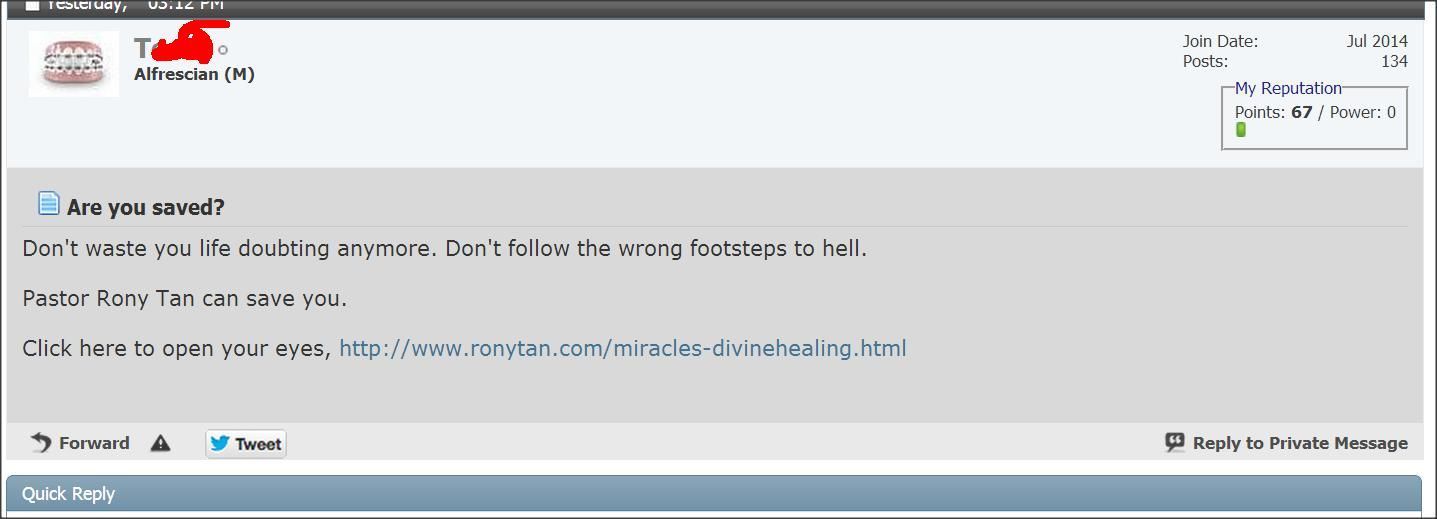Screen dimensions: 1437x519
Task: Select the Forward text link
Action: coord(94,443)
